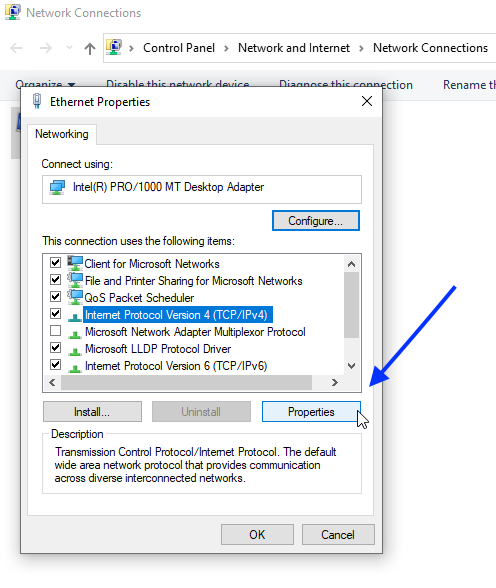
Task: Uncheck Internet Protocol Version 6 checkbox
Action: [x=55, y=364]
